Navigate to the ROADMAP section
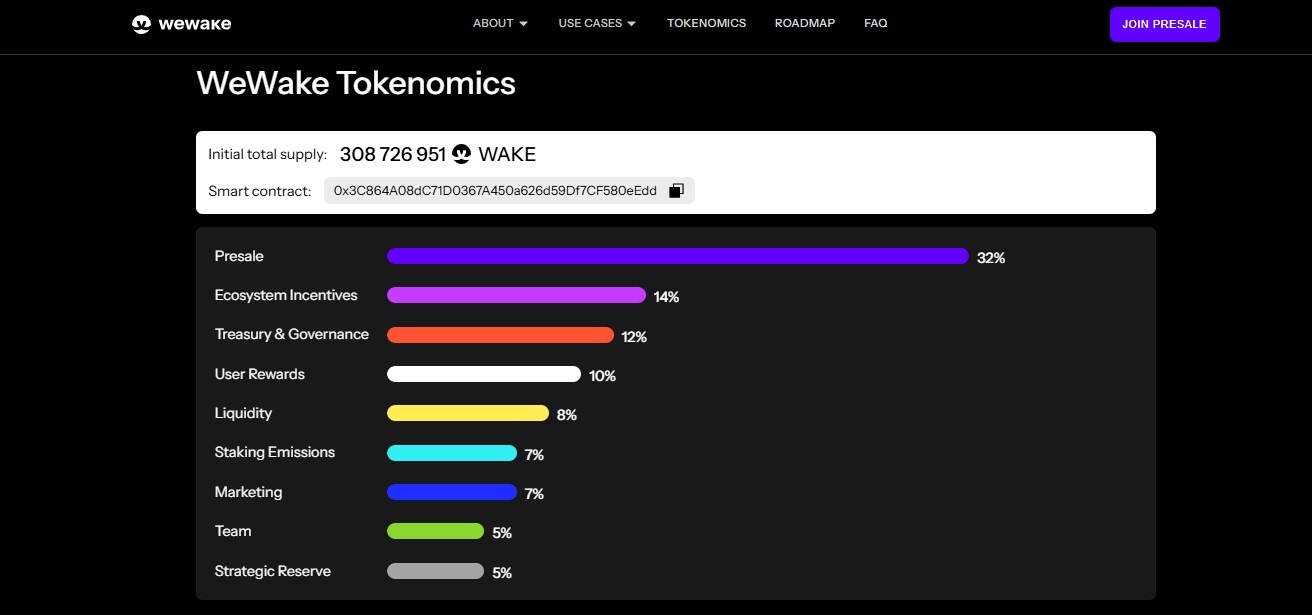 pos(804,22)
